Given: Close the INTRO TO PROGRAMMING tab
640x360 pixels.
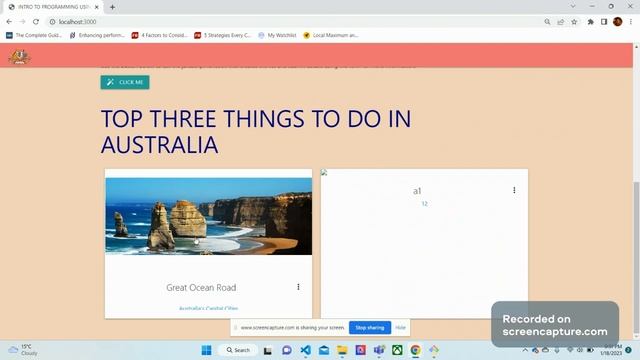Looking at the screenshot, I should (97, 7).
